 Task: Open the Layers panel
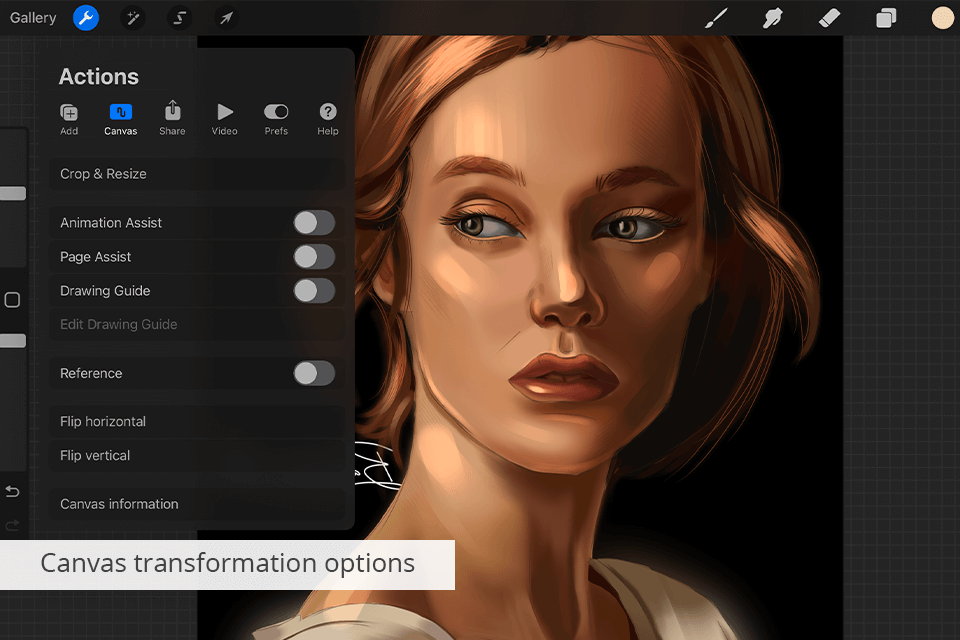(x=886, y=18)
